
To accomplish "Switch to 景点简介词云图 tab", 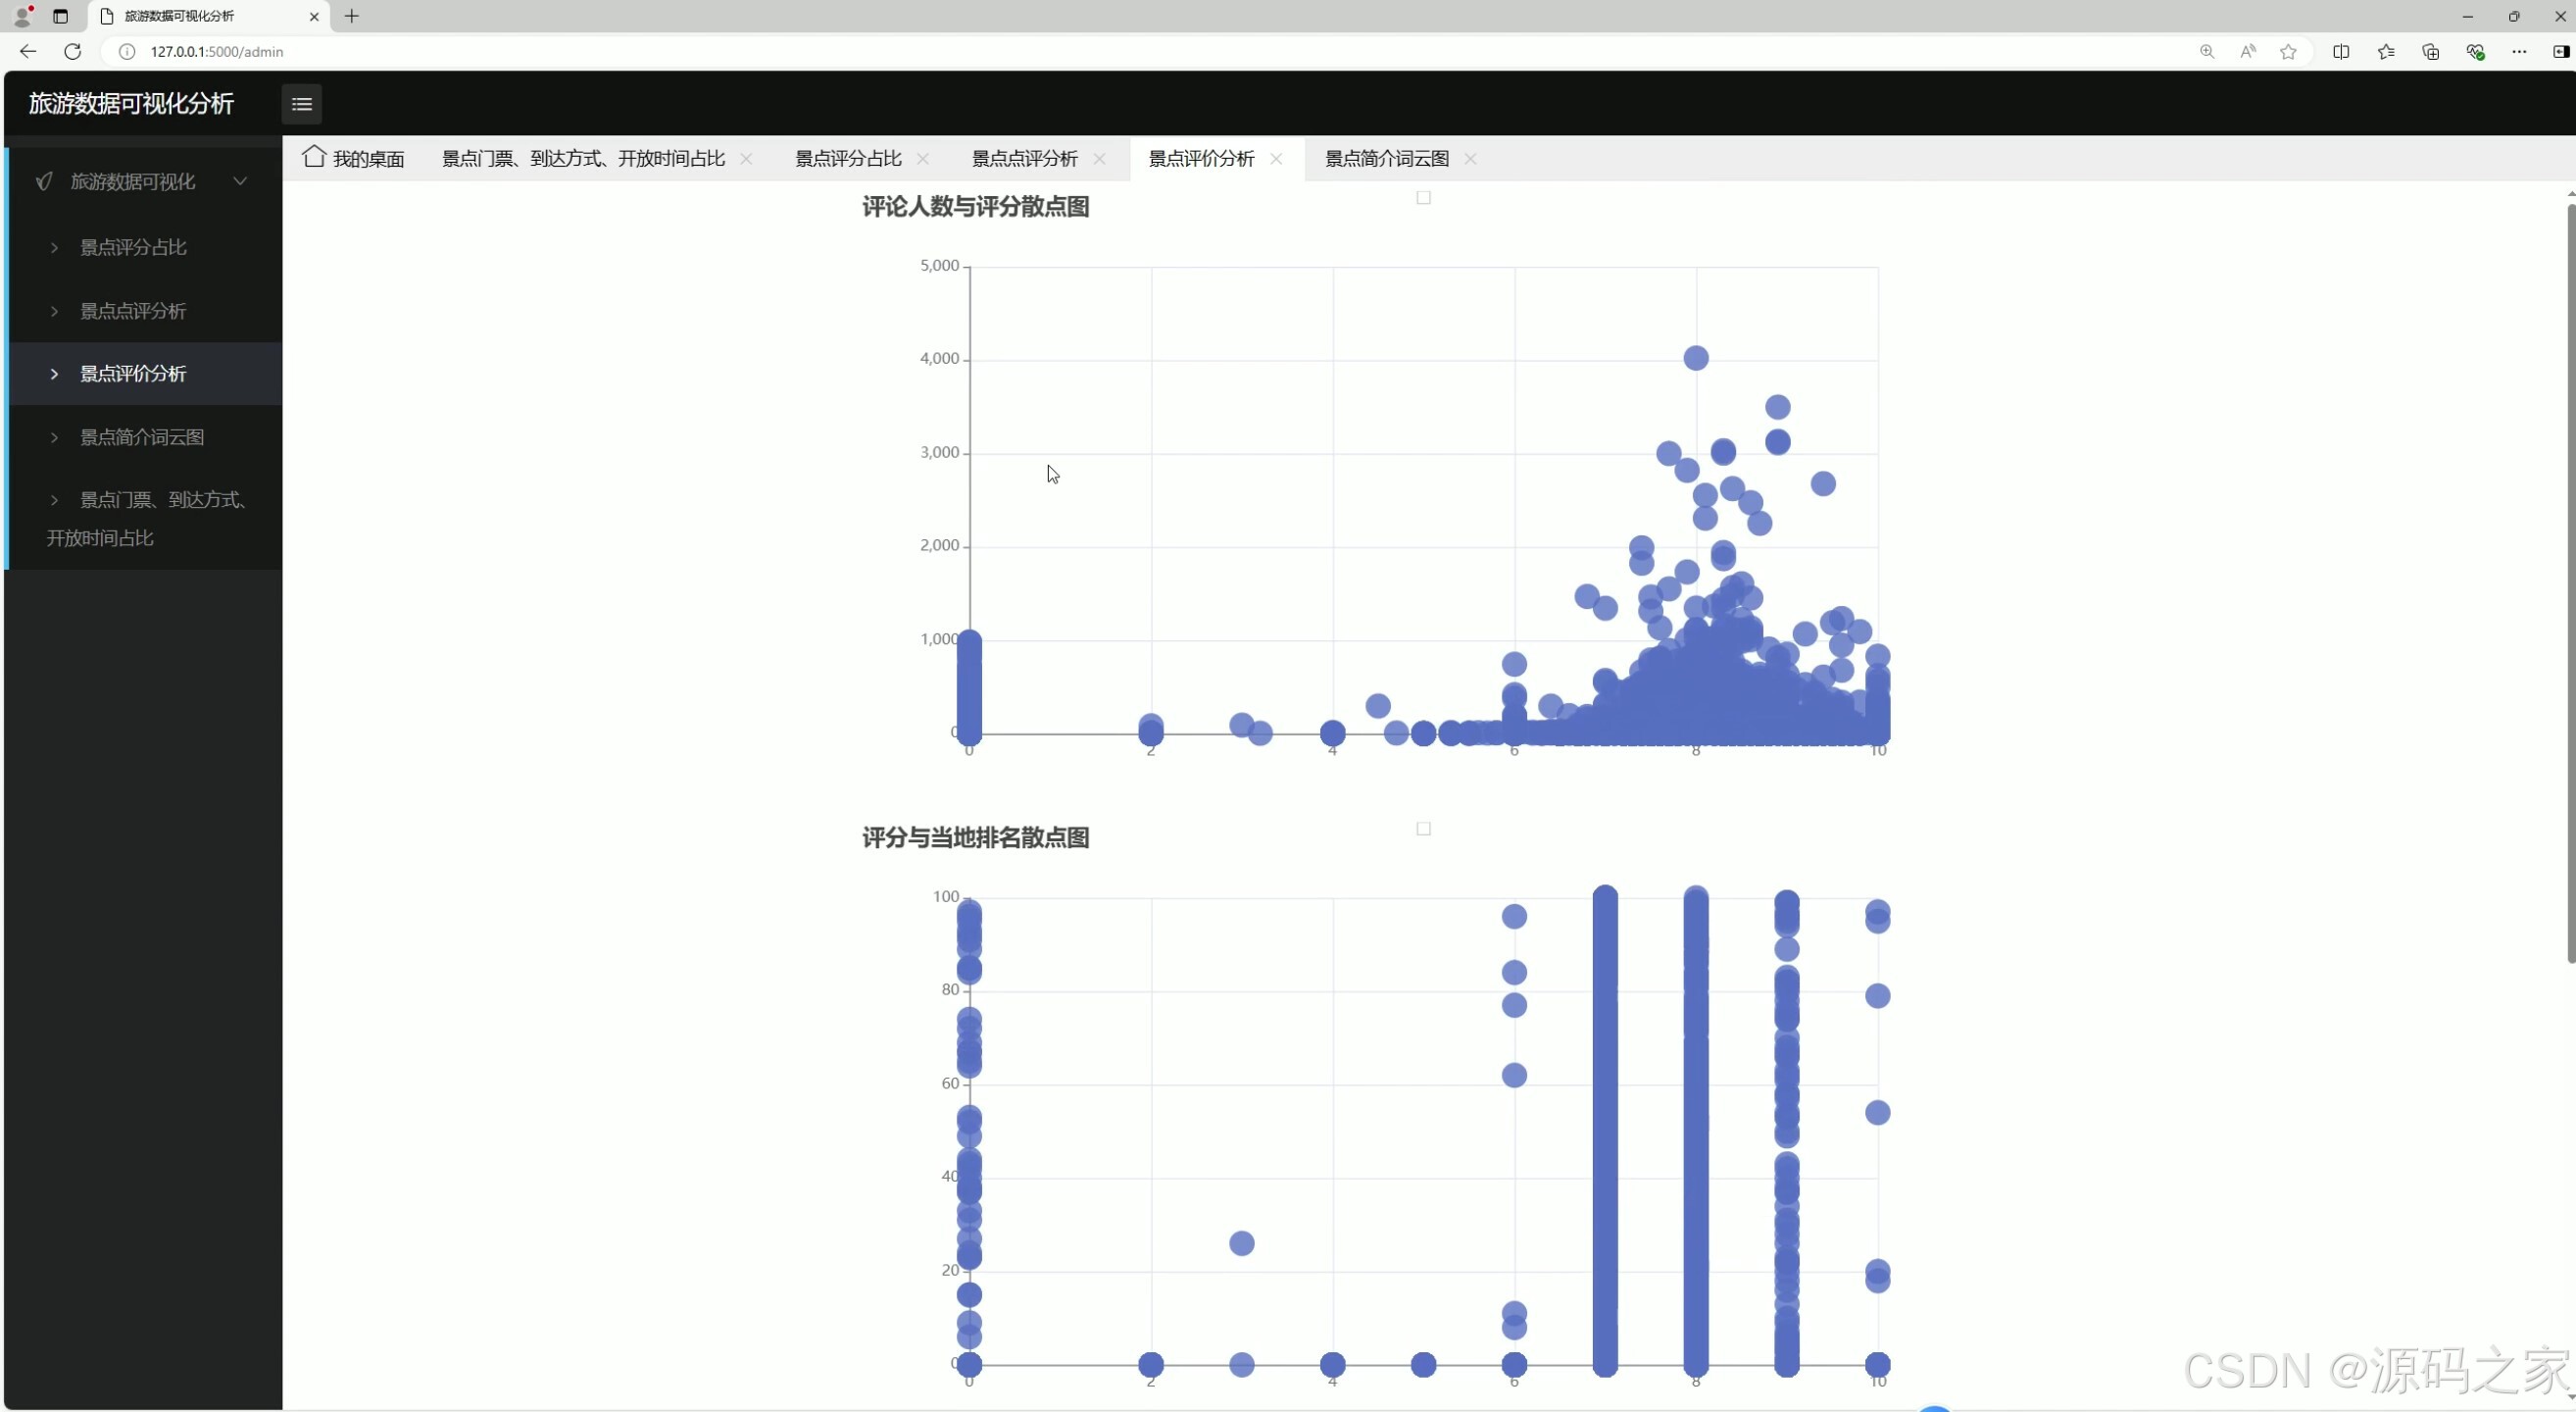I will pyautogui.click(x=1386, y=159).
